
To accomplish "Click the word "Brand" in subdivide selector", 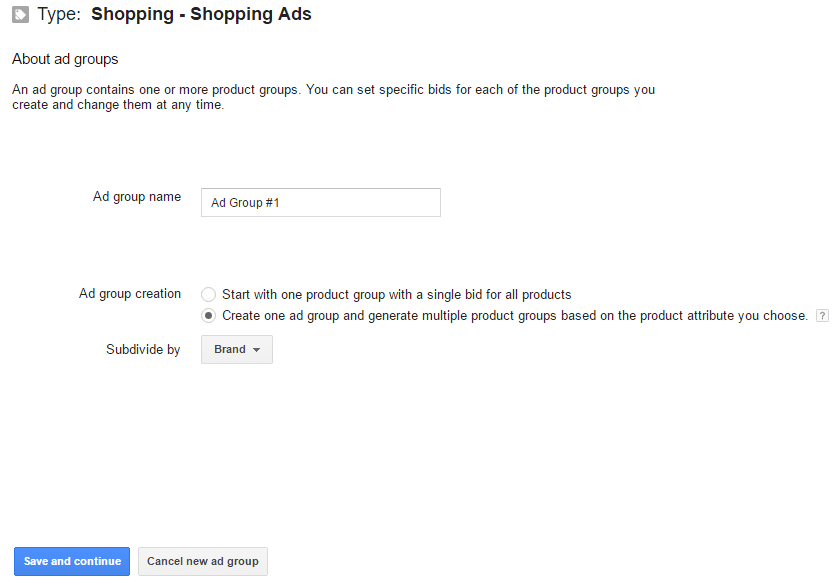I will 230,349.
